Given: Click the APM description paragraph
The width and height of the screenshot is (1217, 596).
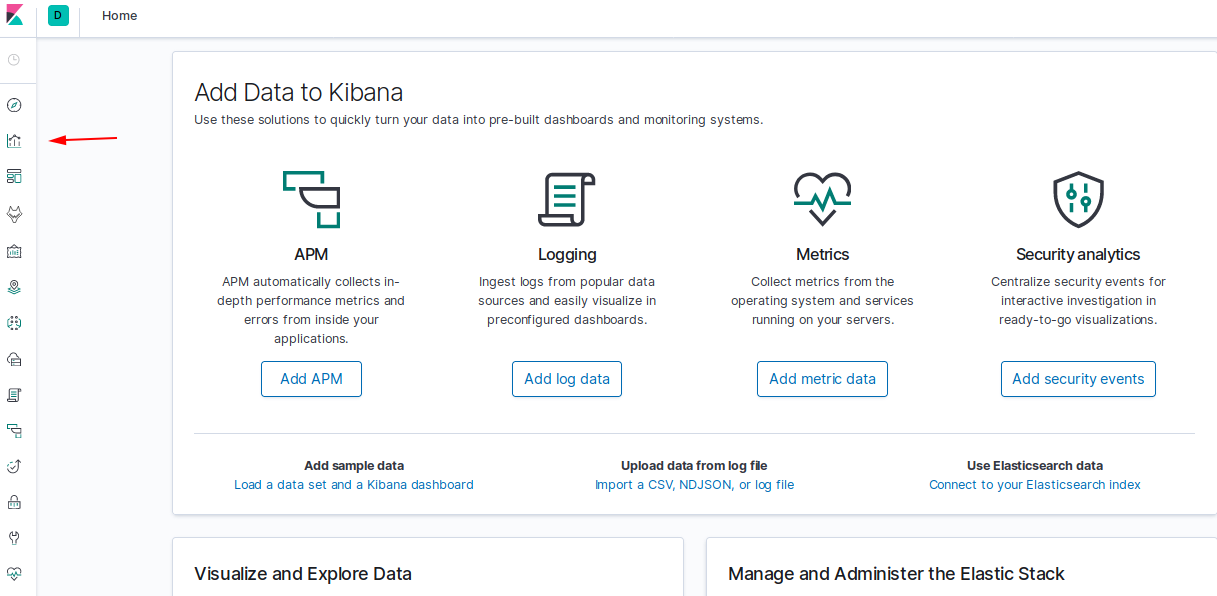Looking at the screenshot, I should pos(311,310).
